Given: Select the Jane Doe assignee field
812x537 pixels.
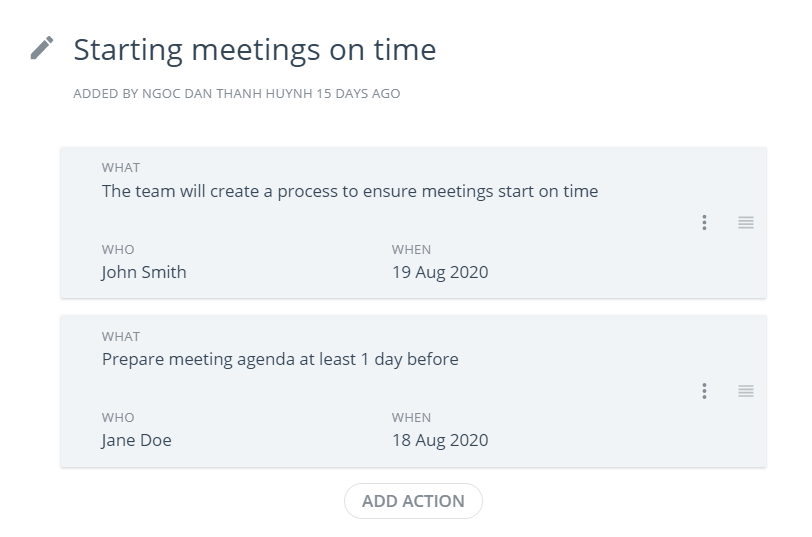Looking at the screenshot, I should pyautogui.click(x=137, y=440).
